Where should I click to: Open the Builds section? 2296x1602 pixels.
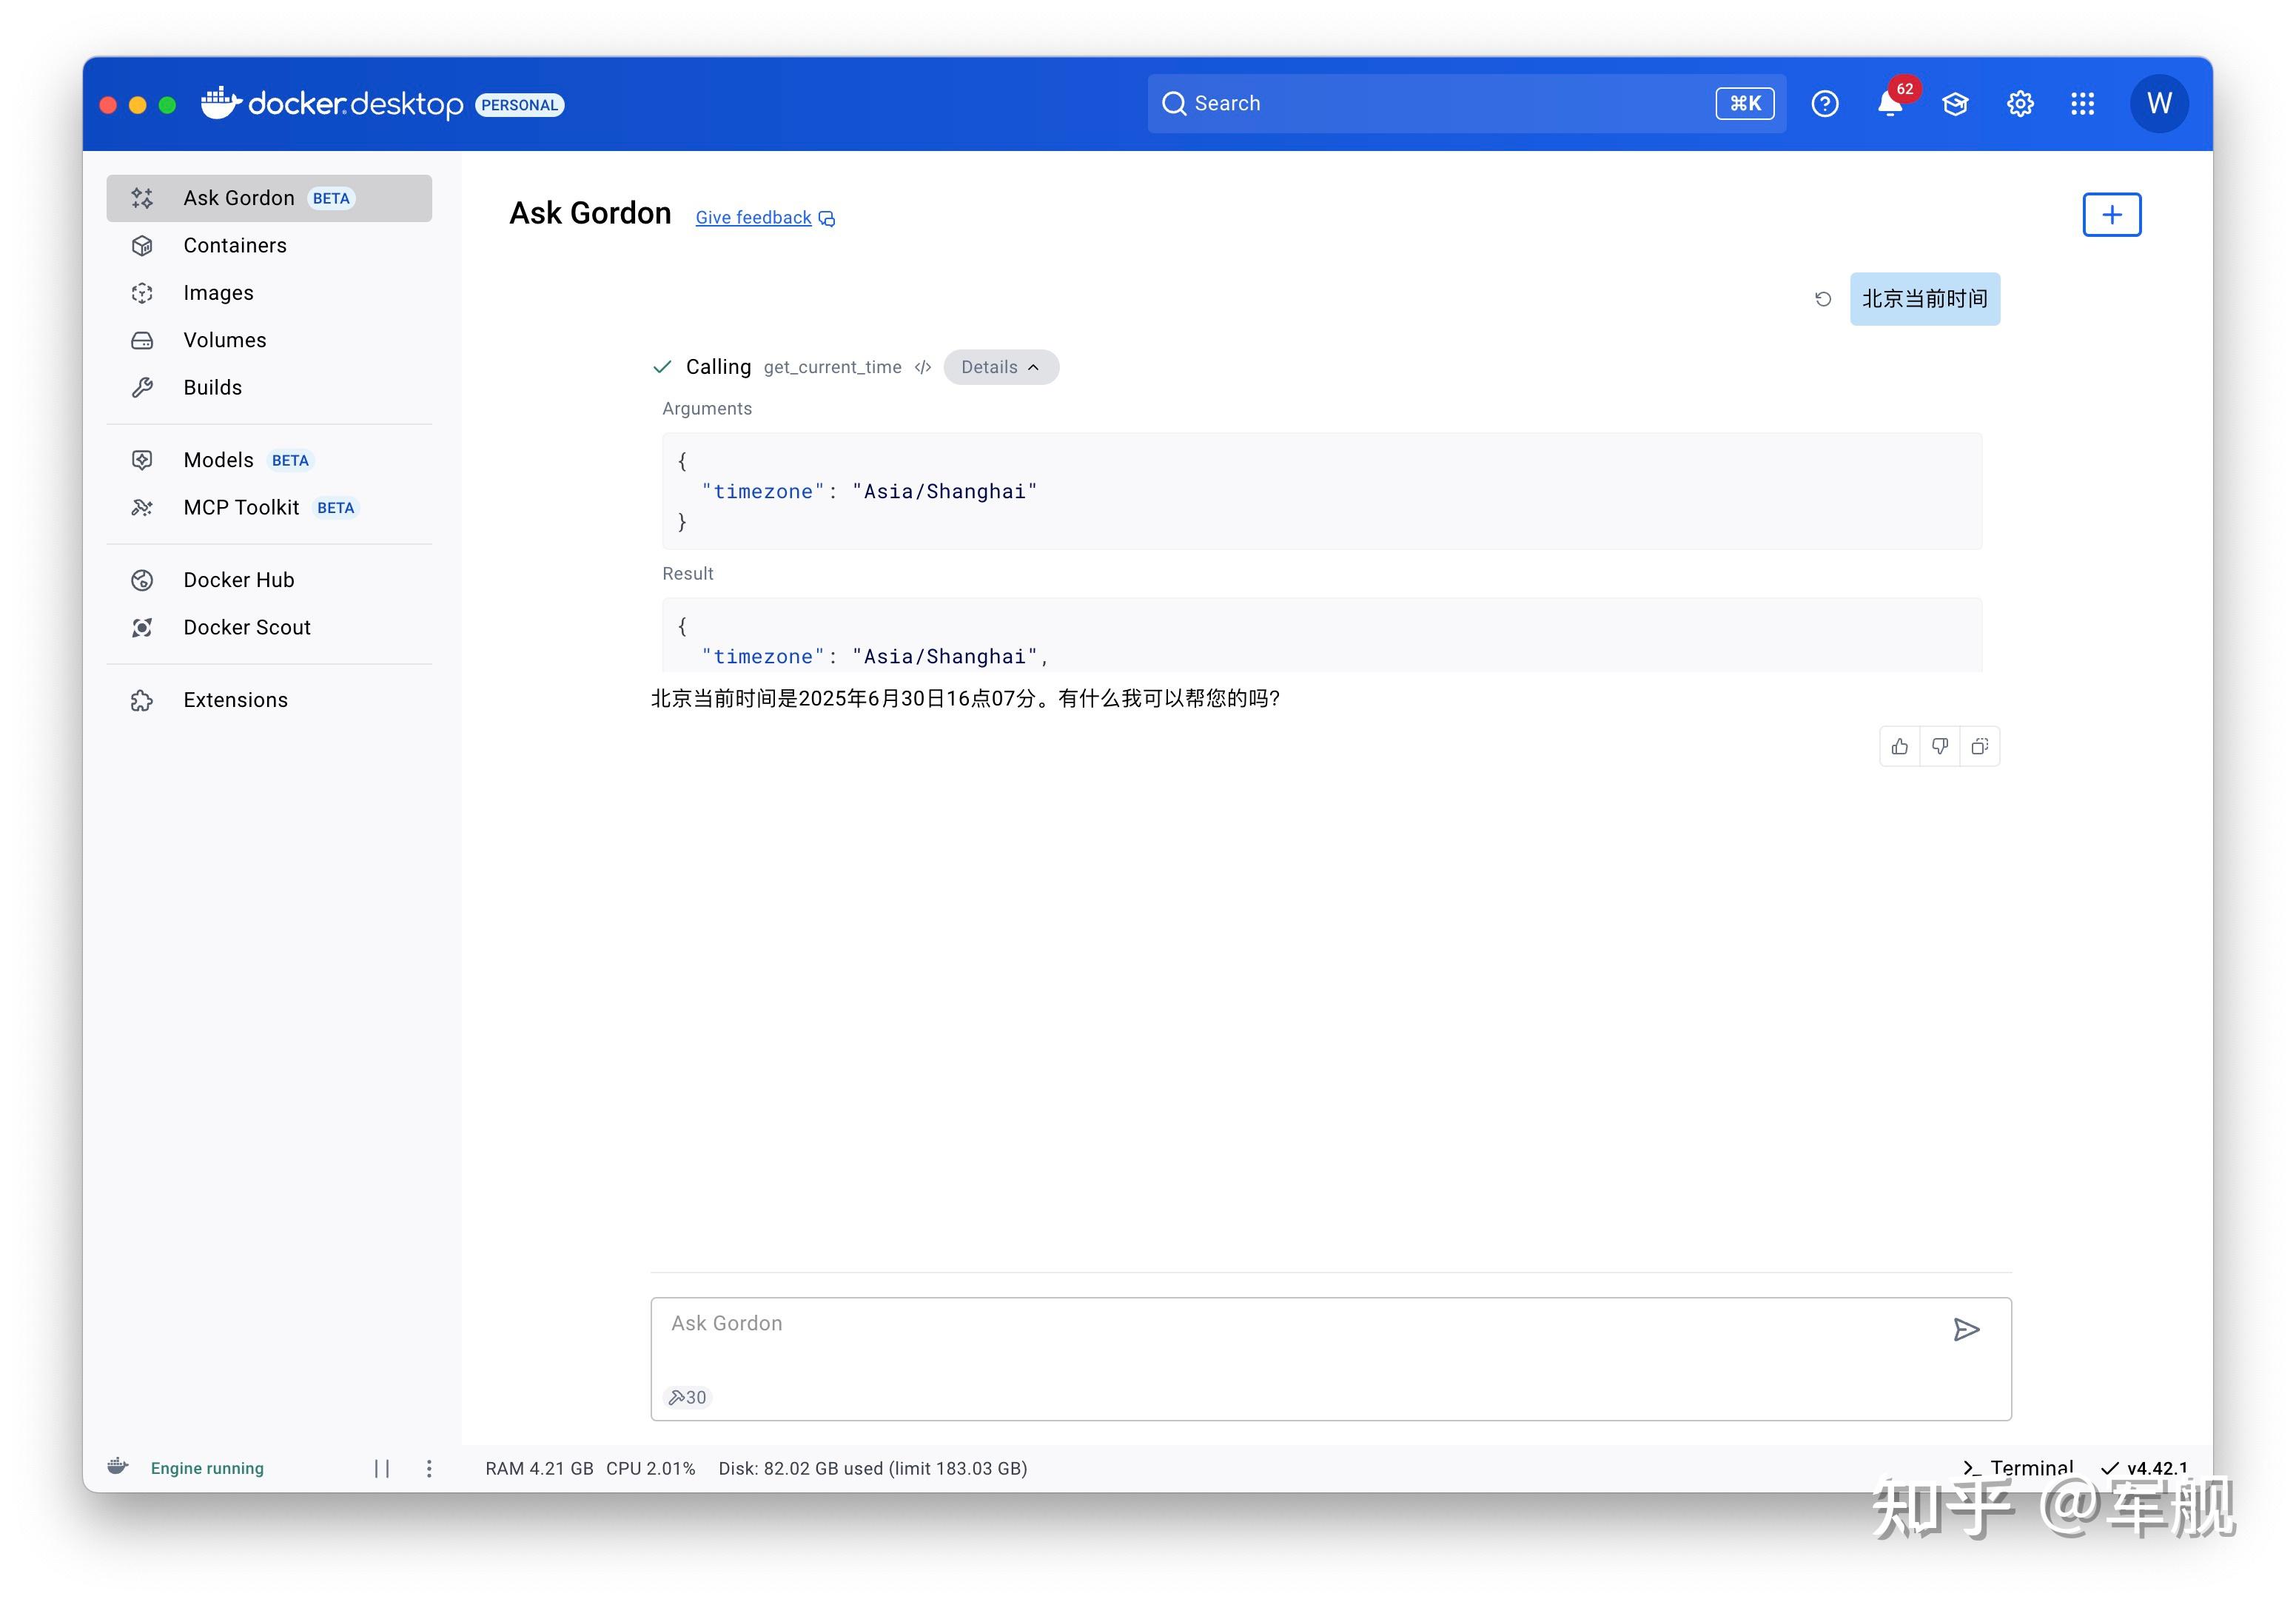[x=212, y=387]
